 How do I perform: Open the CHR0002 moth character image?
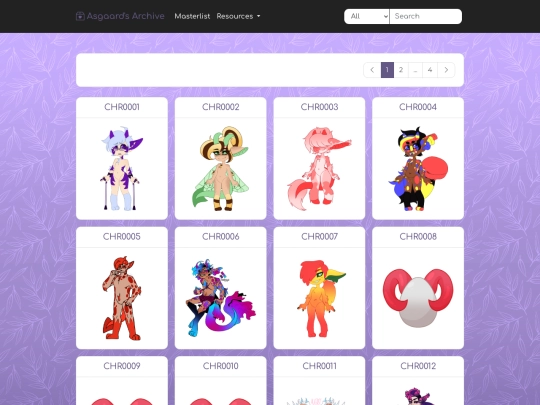[220, 169]
